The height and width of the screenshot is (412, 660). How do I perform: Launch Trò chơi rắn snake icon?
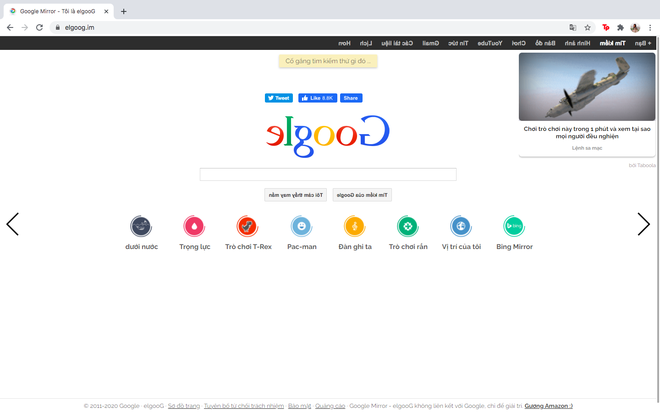pos(407,226)
